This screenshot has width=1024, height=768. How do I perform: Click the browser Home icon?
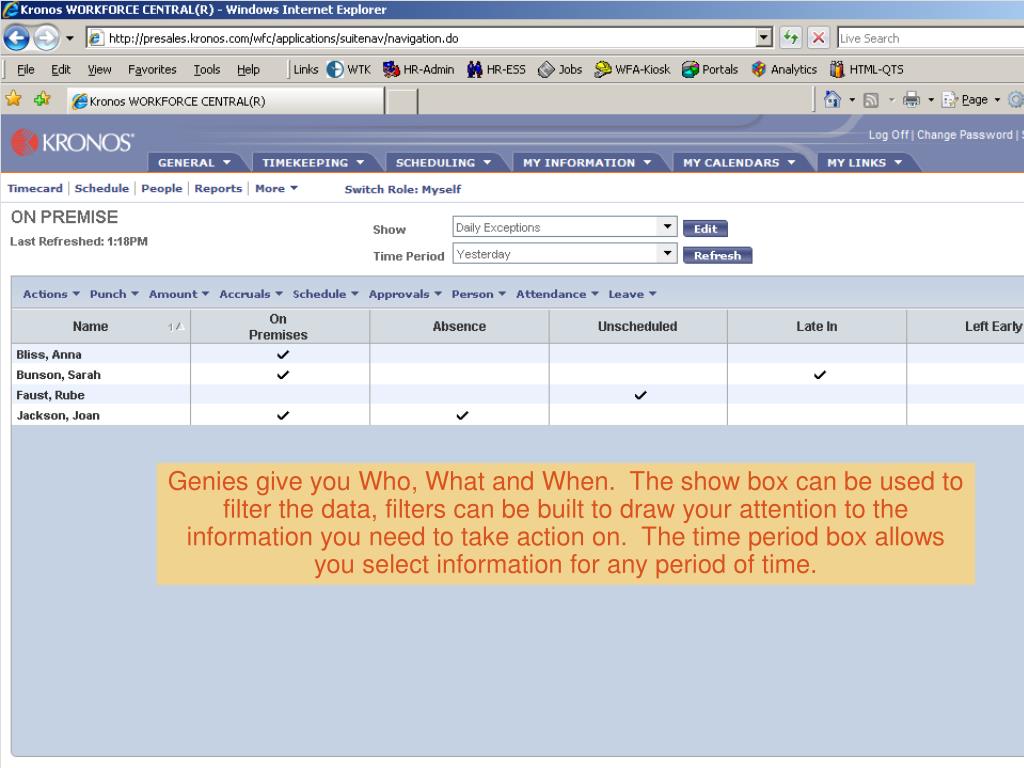pyautogui.click(x=832, y=100)
